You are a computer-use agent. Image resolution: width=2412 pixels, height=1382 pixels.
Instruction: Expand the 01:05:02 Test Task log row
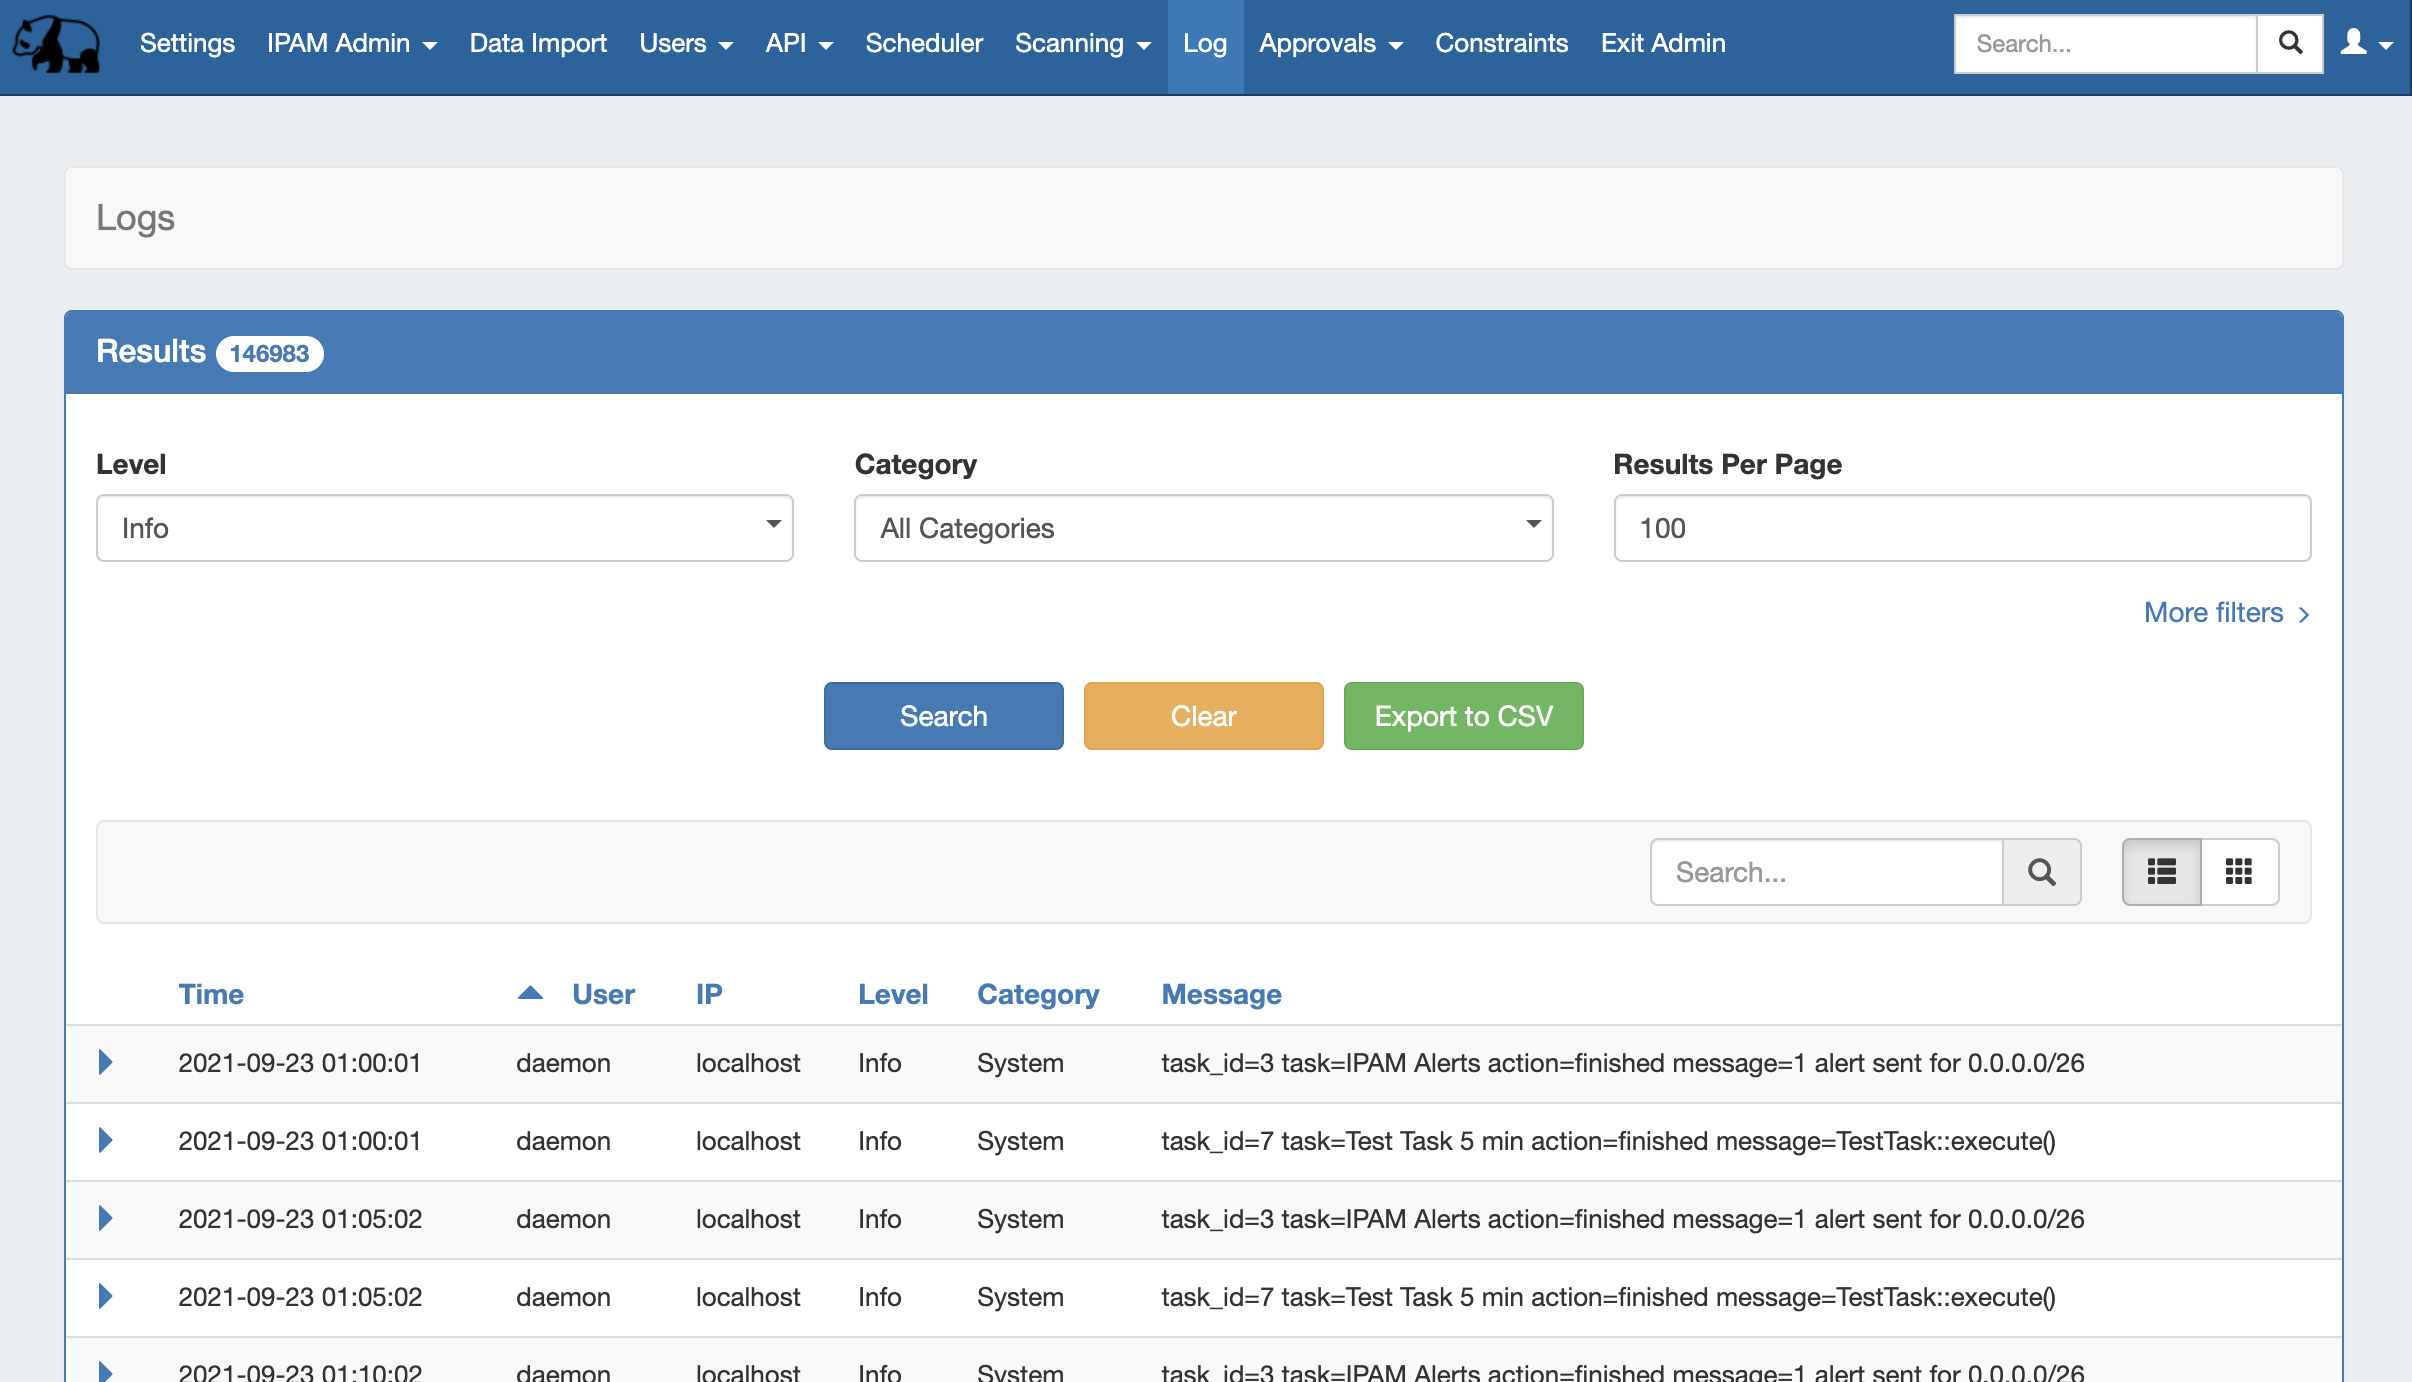(106, 1296)
